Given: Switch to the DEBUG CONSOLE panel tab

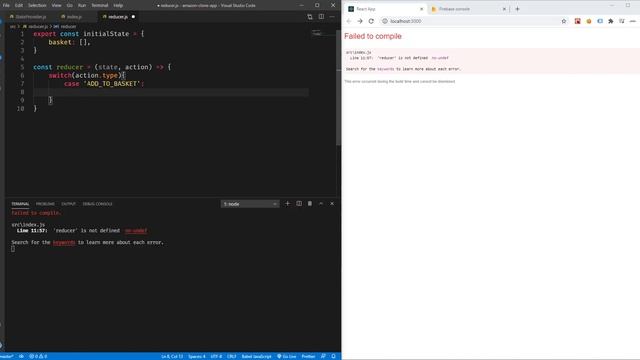Looking at the screenshot, I should (x=97, y=204).
